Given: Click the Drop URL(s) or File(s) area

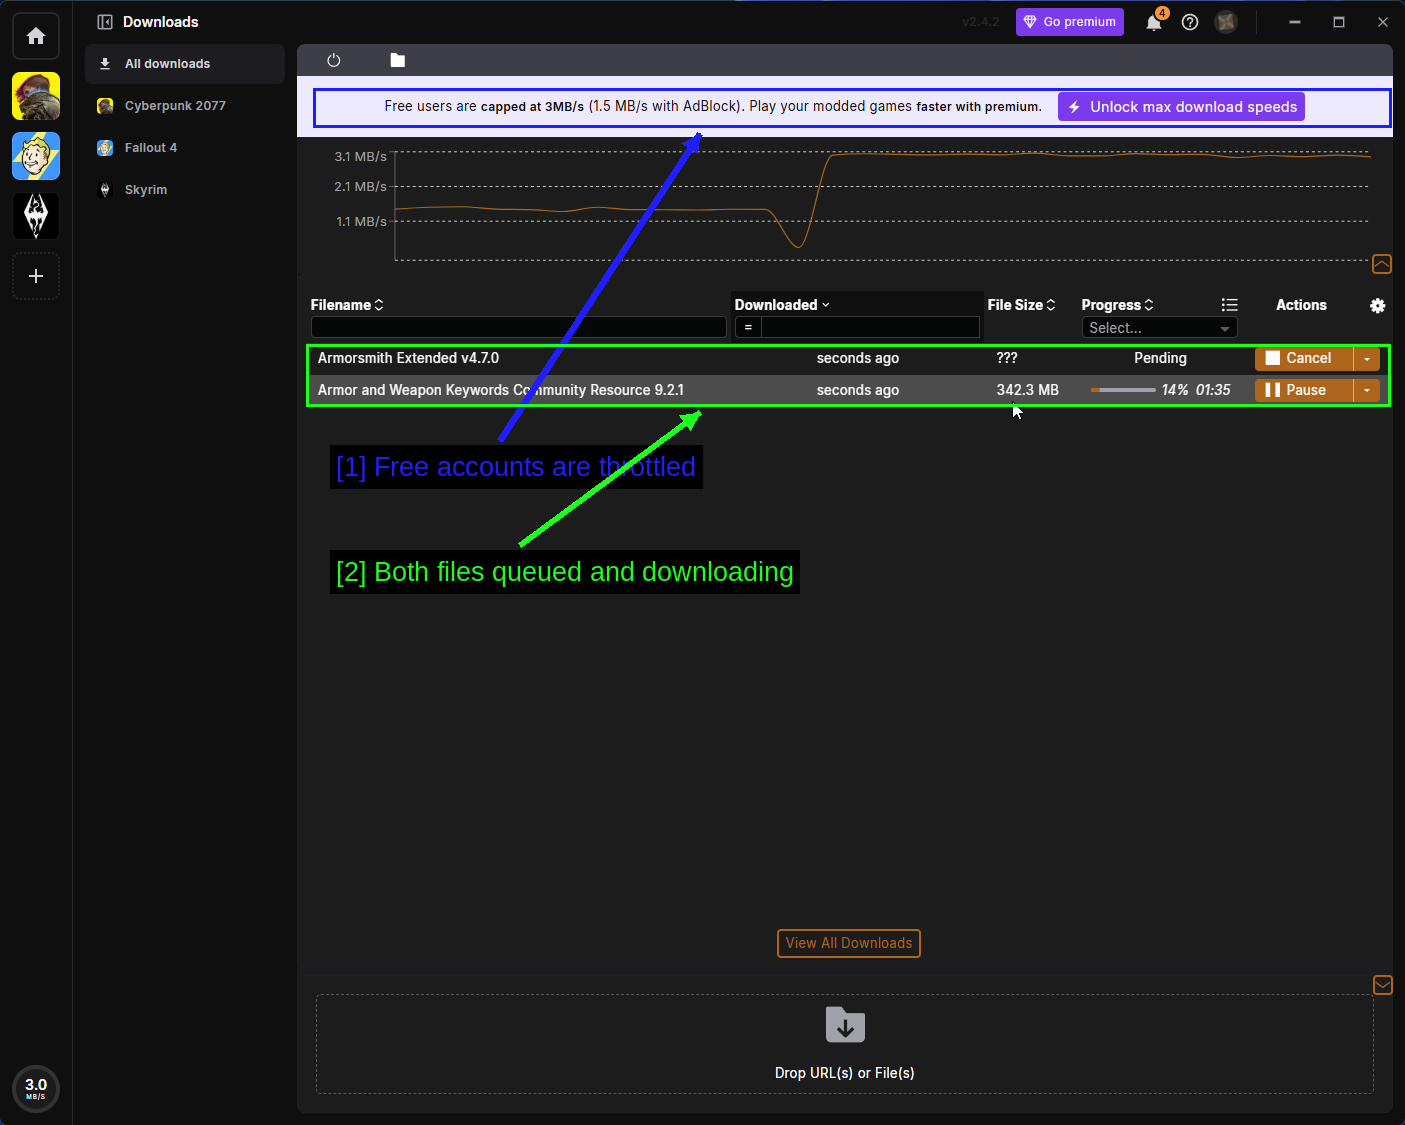Looking at the screenshot, I should 845,1044.
